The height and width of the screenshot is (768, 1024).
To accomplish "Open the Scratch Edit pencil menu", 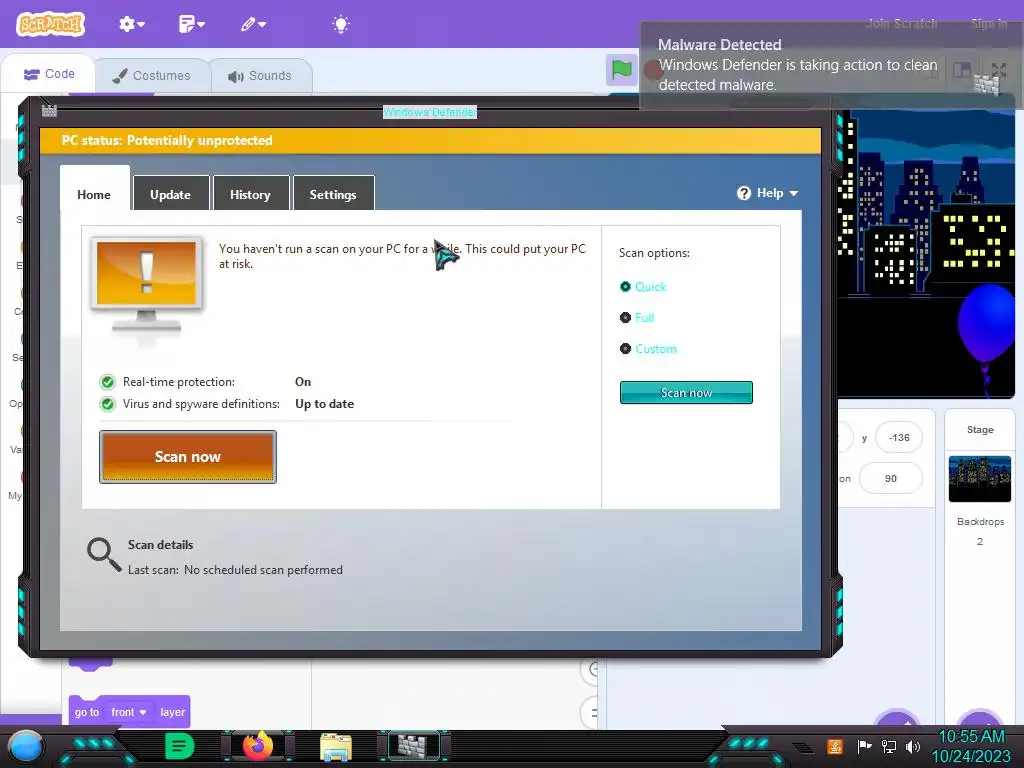I will (x=253, y=24).
